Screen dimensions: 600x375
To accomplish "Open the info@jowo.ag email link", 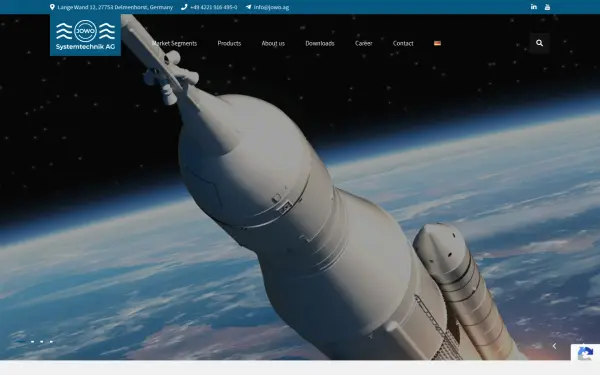I will [x=271, y=7].
